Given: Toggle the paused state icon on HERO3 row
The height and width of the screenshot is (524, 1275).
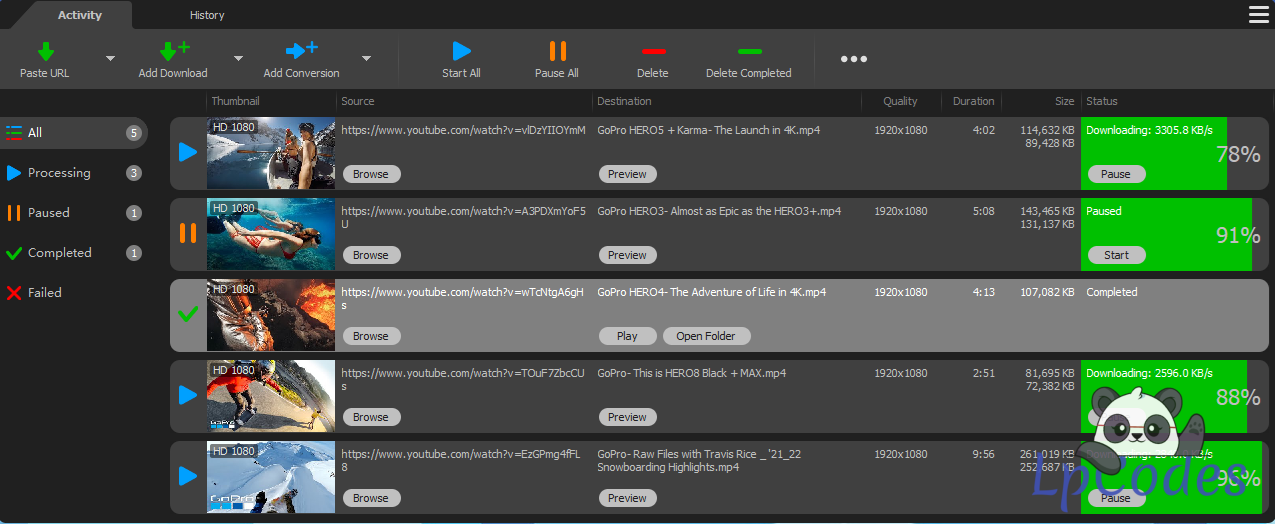Looking at the screenshot, I should point(187,234).
